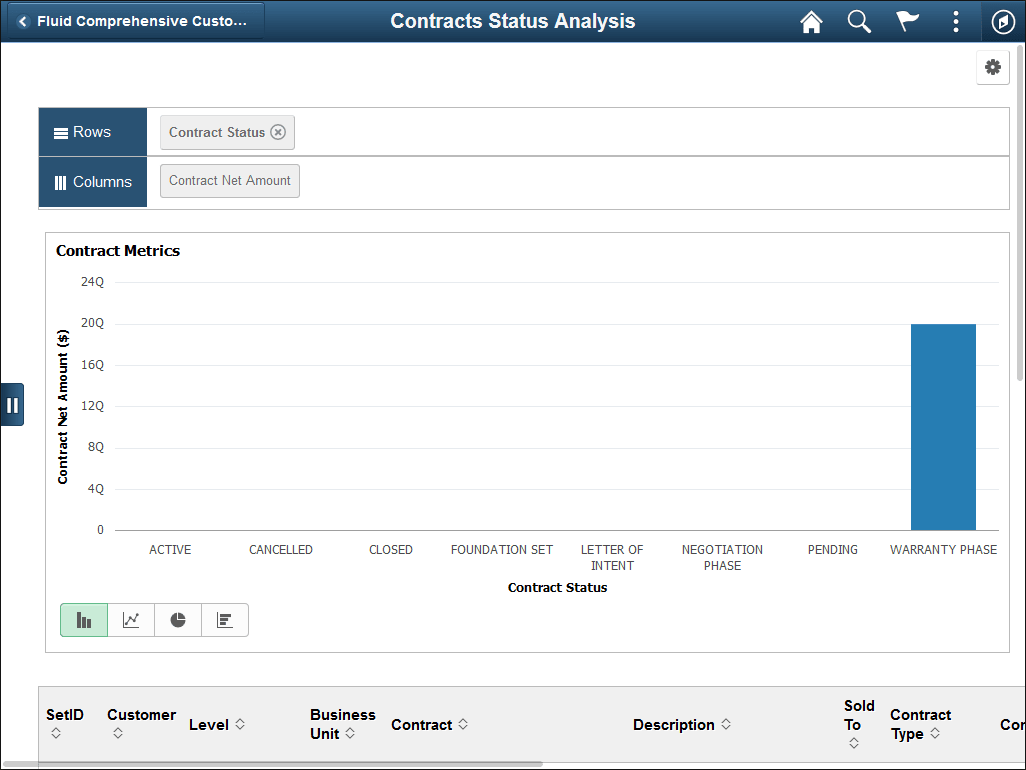Open the Actions List menu
Screen dimensions: 1026x770
pyautogui.click(x=955, y=21)
